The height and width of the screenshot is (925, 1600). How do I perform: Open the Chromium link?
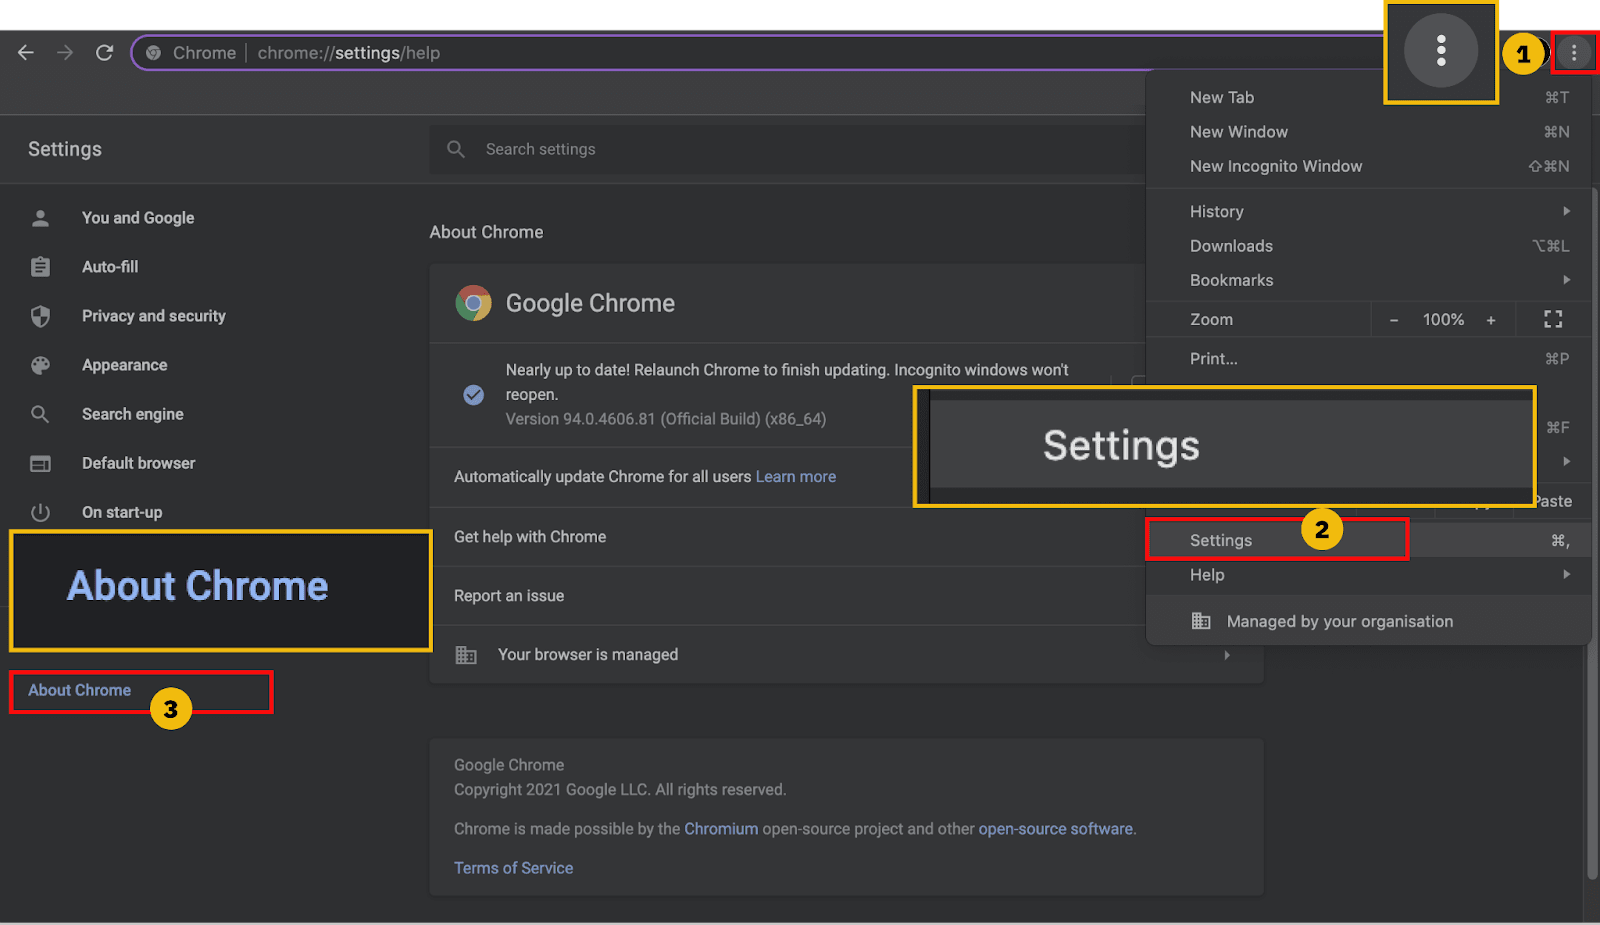coord(721,829)
